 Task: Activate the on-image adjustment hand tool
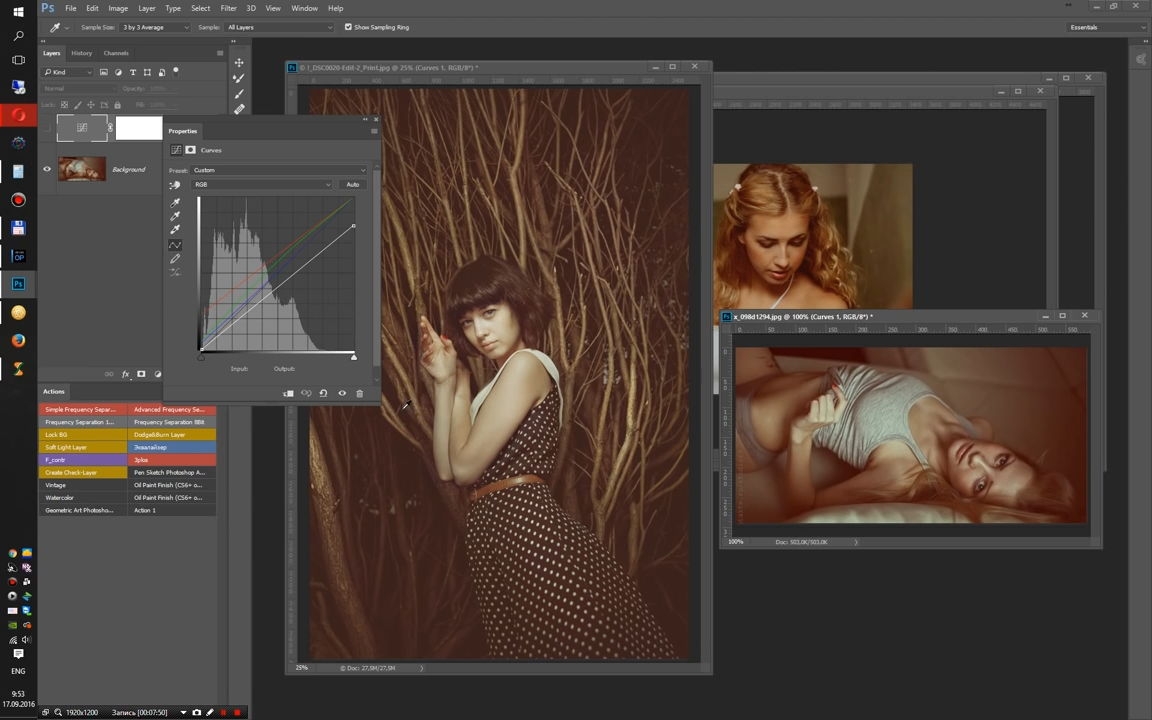(175, 185)
